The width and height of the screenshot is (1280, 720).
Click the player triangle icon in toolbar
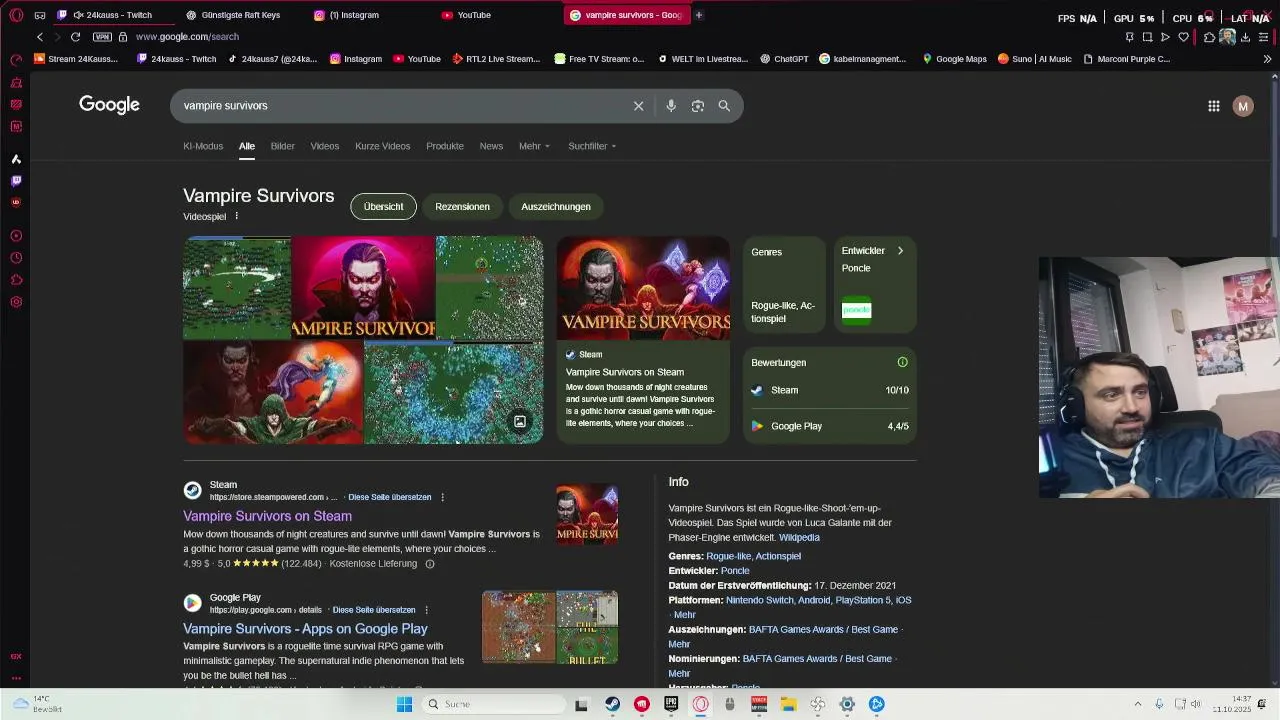pyautogui.click(x=1165, y=37)
